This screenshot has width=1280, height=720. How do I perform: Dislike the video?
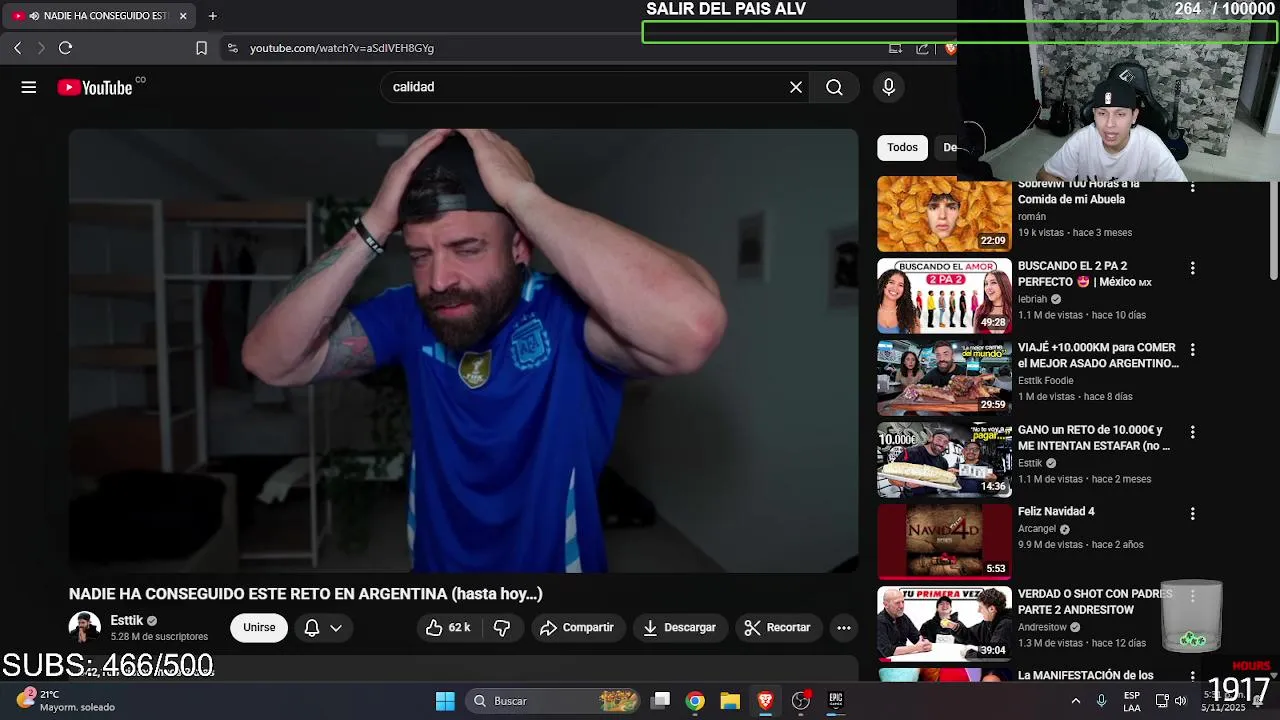(502, 627)
